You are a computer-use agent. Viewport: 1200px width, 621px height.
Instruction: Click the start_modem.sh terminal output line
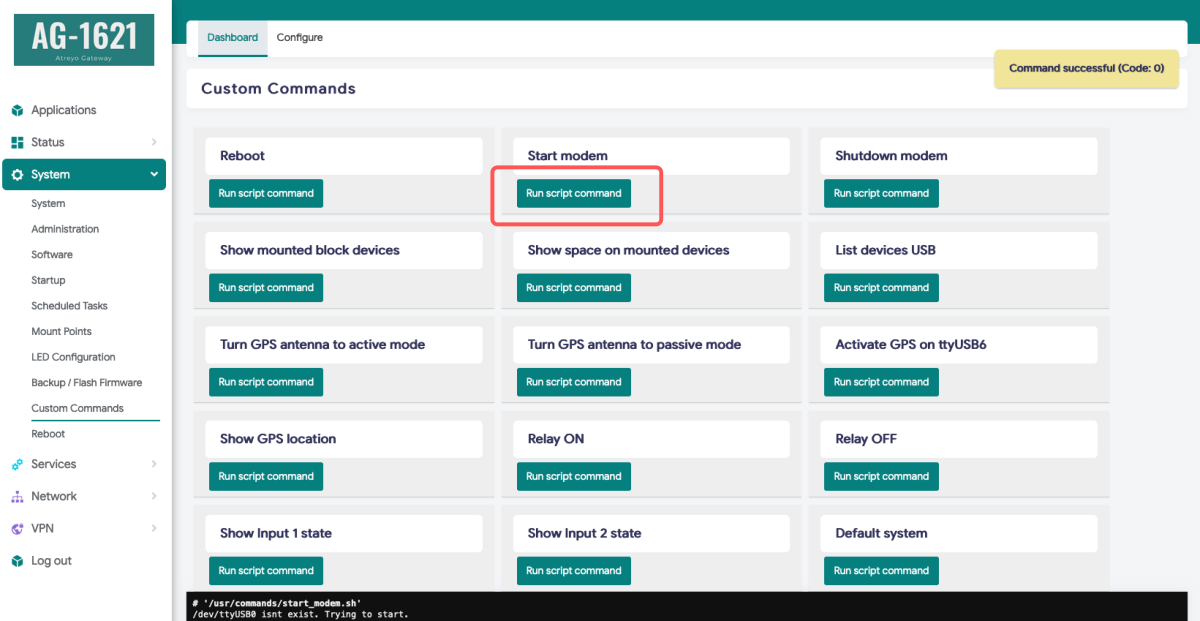tap(277, 604)
